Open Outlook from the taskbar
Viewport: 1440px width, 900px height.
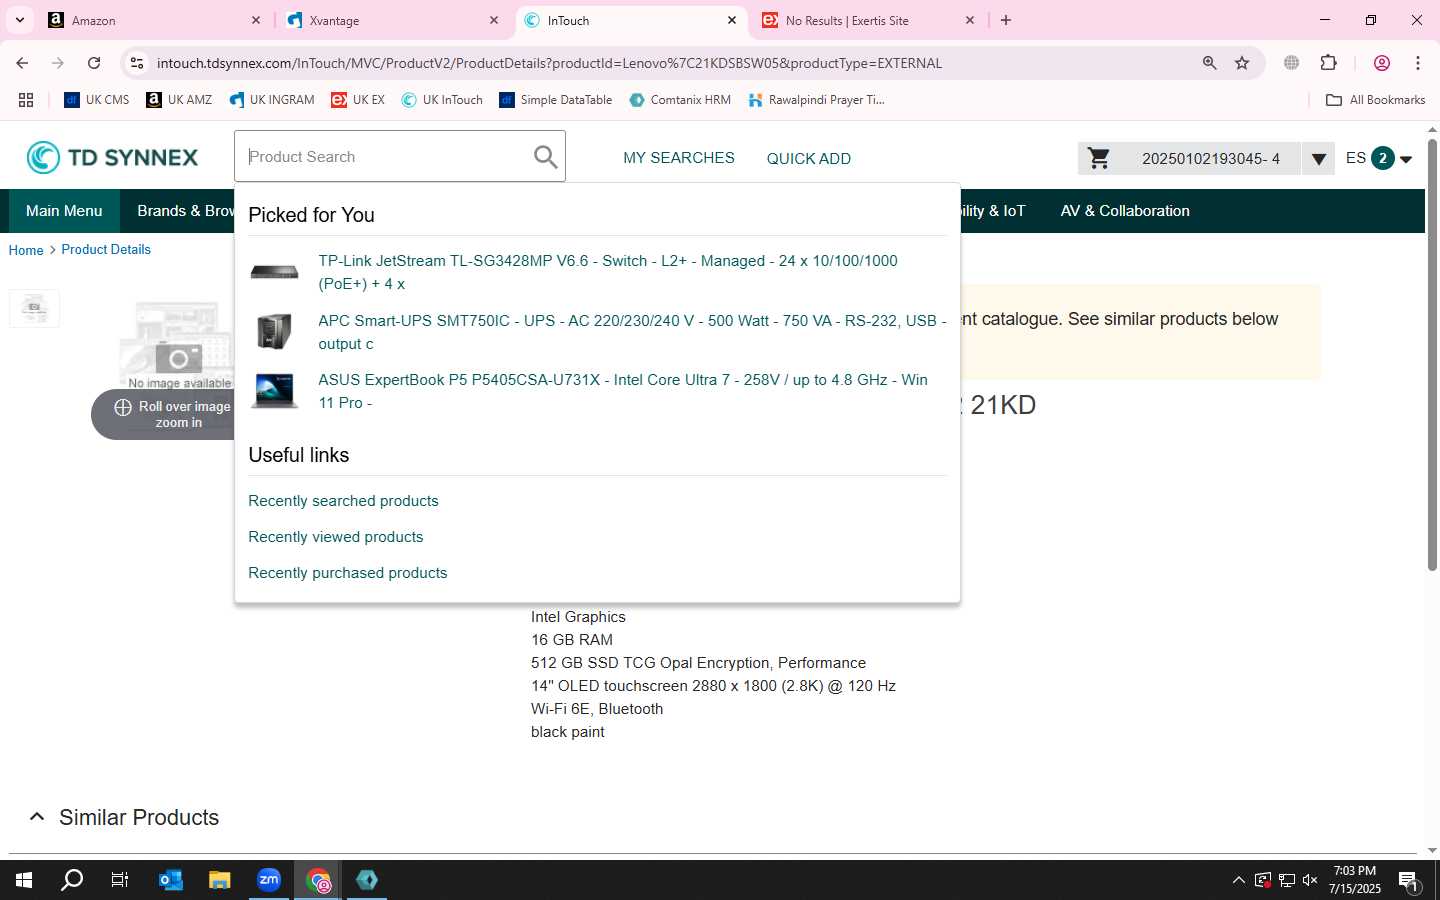point(171,880)
